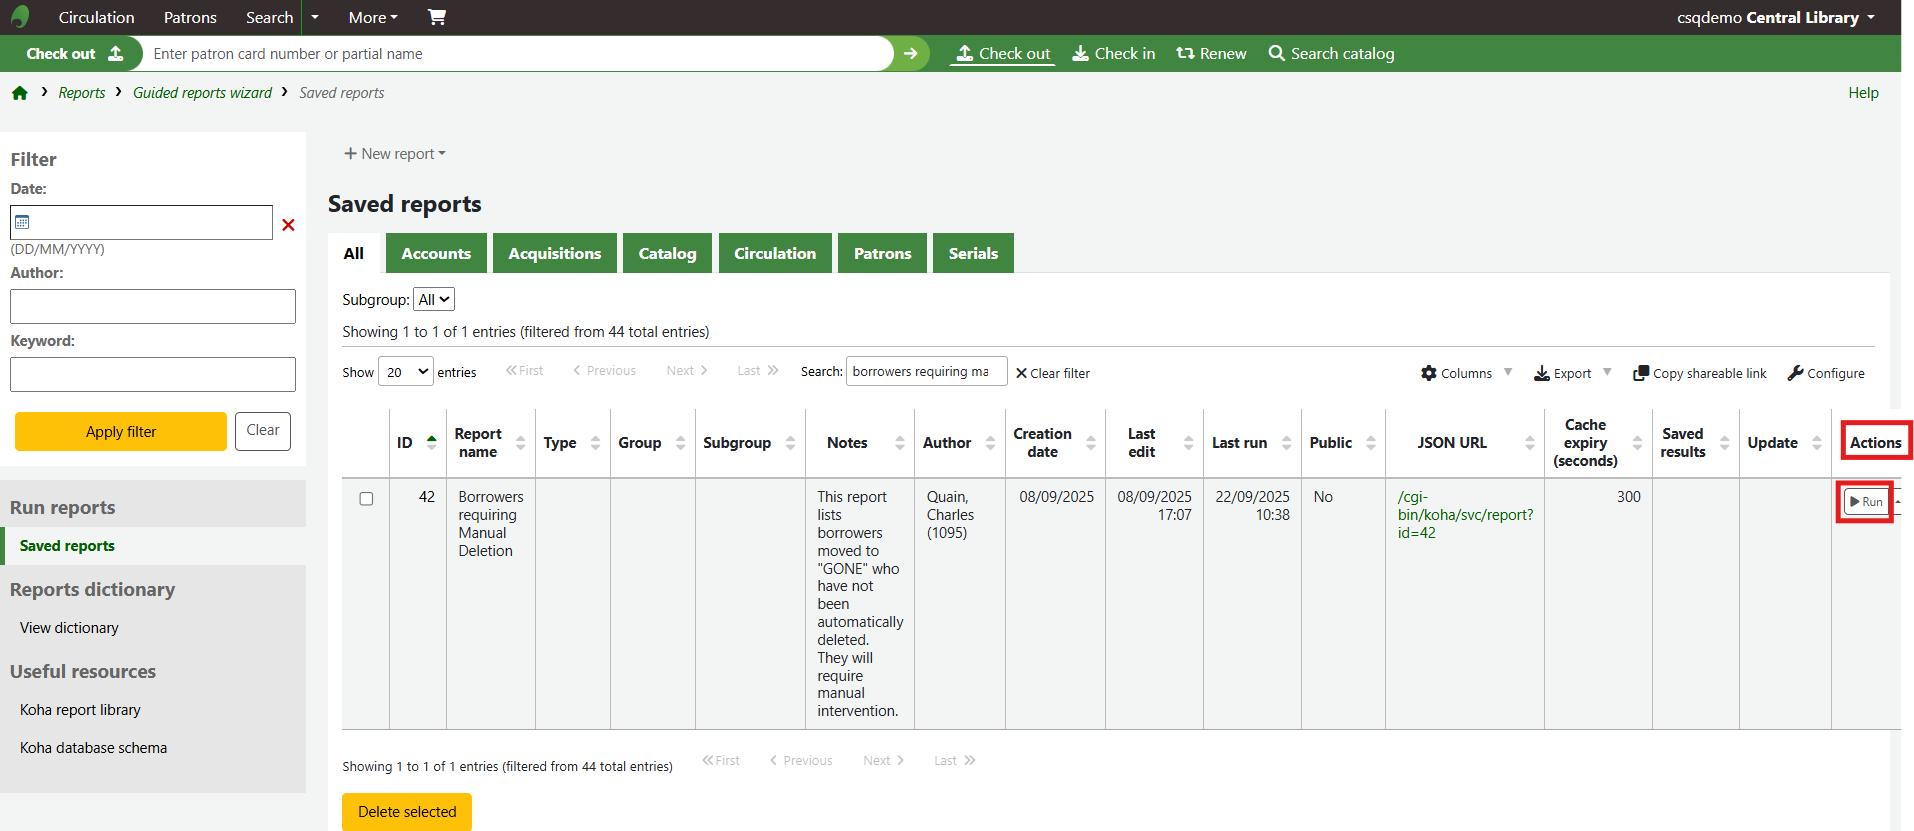Open the calendar date picker field
The height and width of the screenshot is (831, 1914).
coord(141,223)
